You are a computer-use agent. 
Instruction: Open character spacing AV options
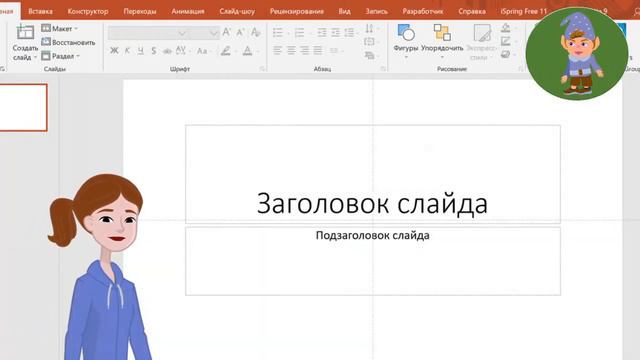pyautogui.click(x=181, y=51)
